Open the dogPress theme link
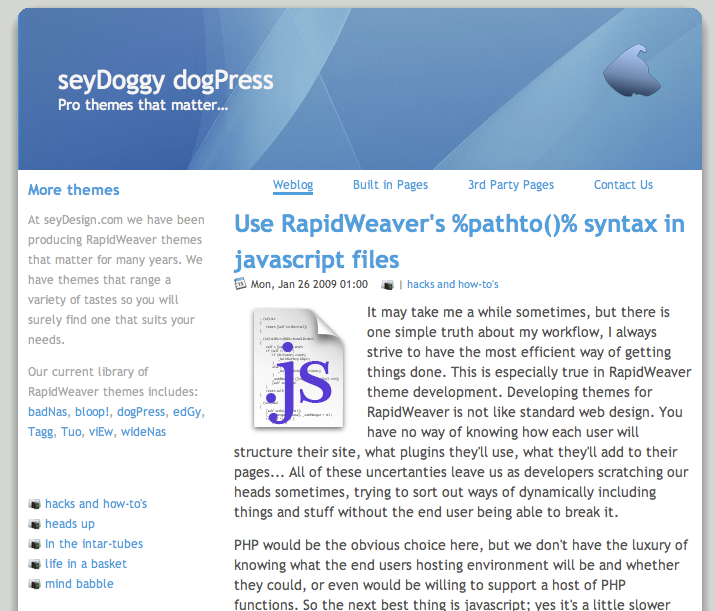715x611 pixels. [x=140, y=412]
